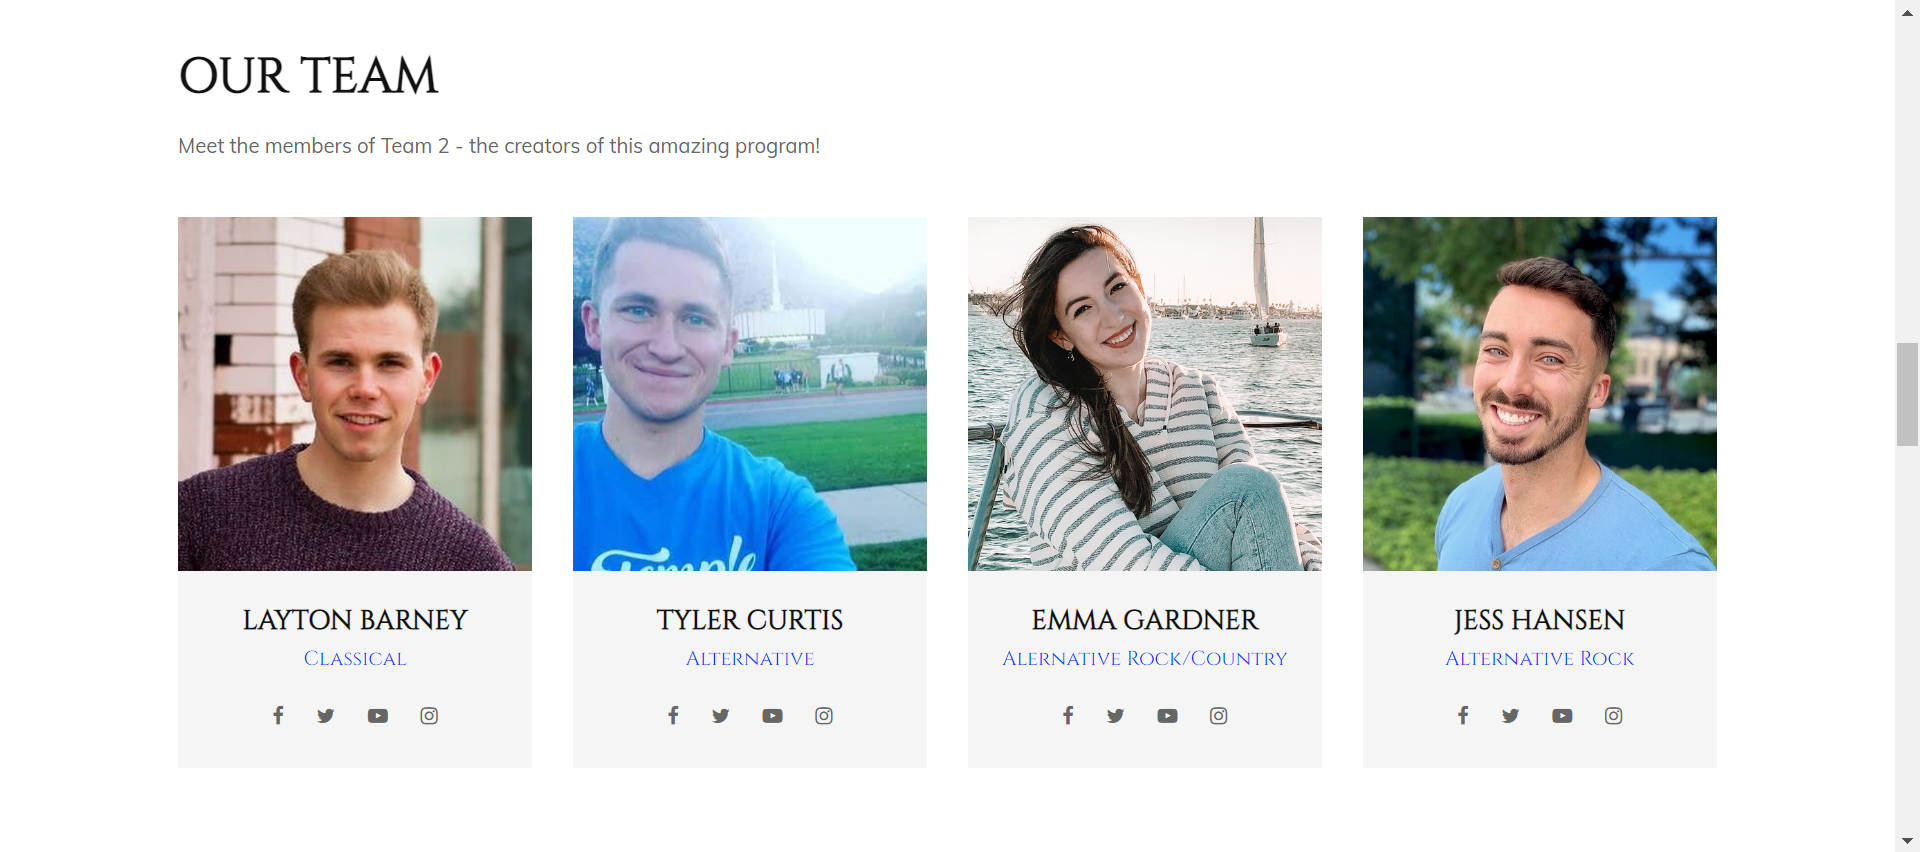Open Emma Gardner's Twitter icon

click(x=1116, y=716)
